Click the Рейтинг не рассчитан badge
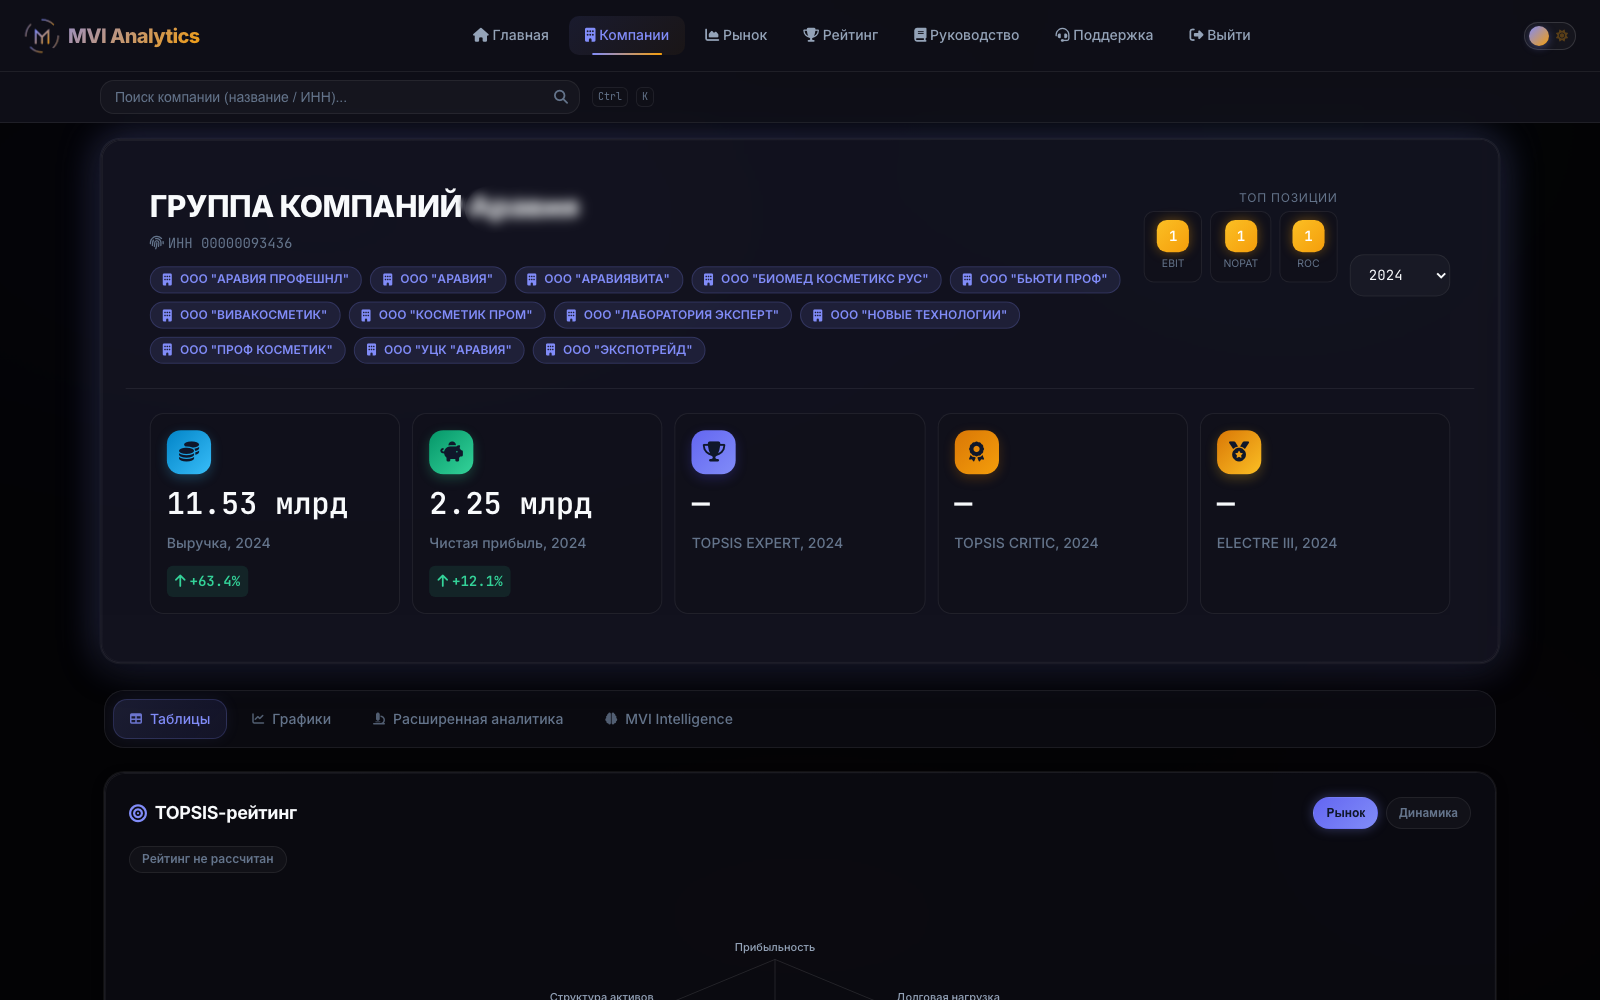 pyautogui.click(x=208, y=859)
